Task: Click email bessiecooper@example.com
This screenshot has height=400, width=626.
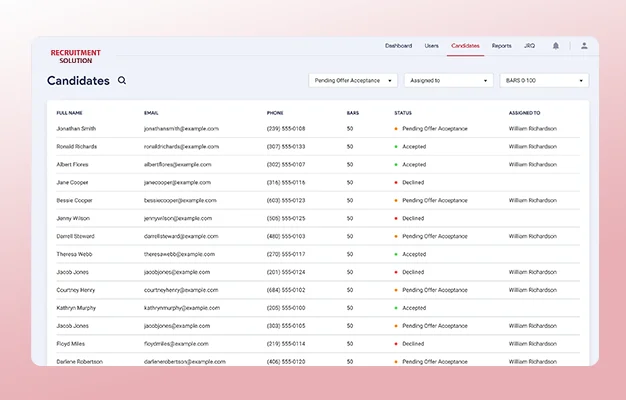Action: click(x=180, y=200)
